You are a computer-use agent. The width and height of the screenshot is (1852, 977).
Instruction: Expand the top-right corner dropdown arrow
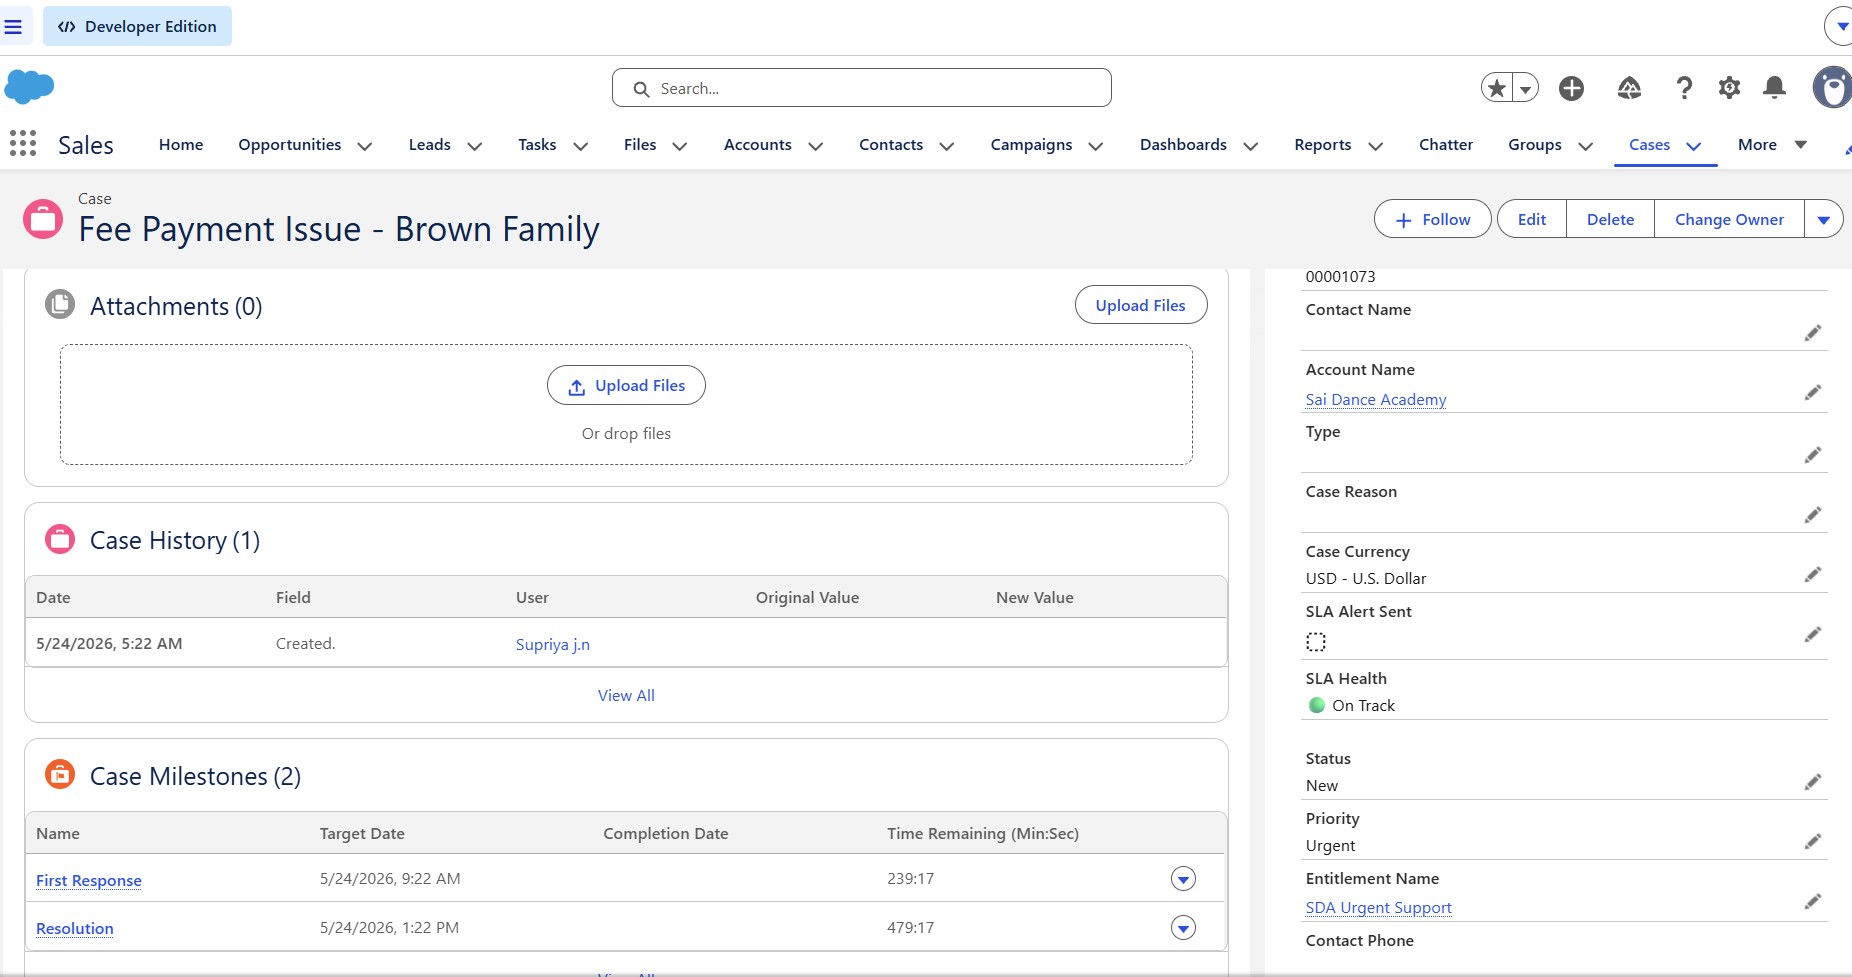point(1840,26)
